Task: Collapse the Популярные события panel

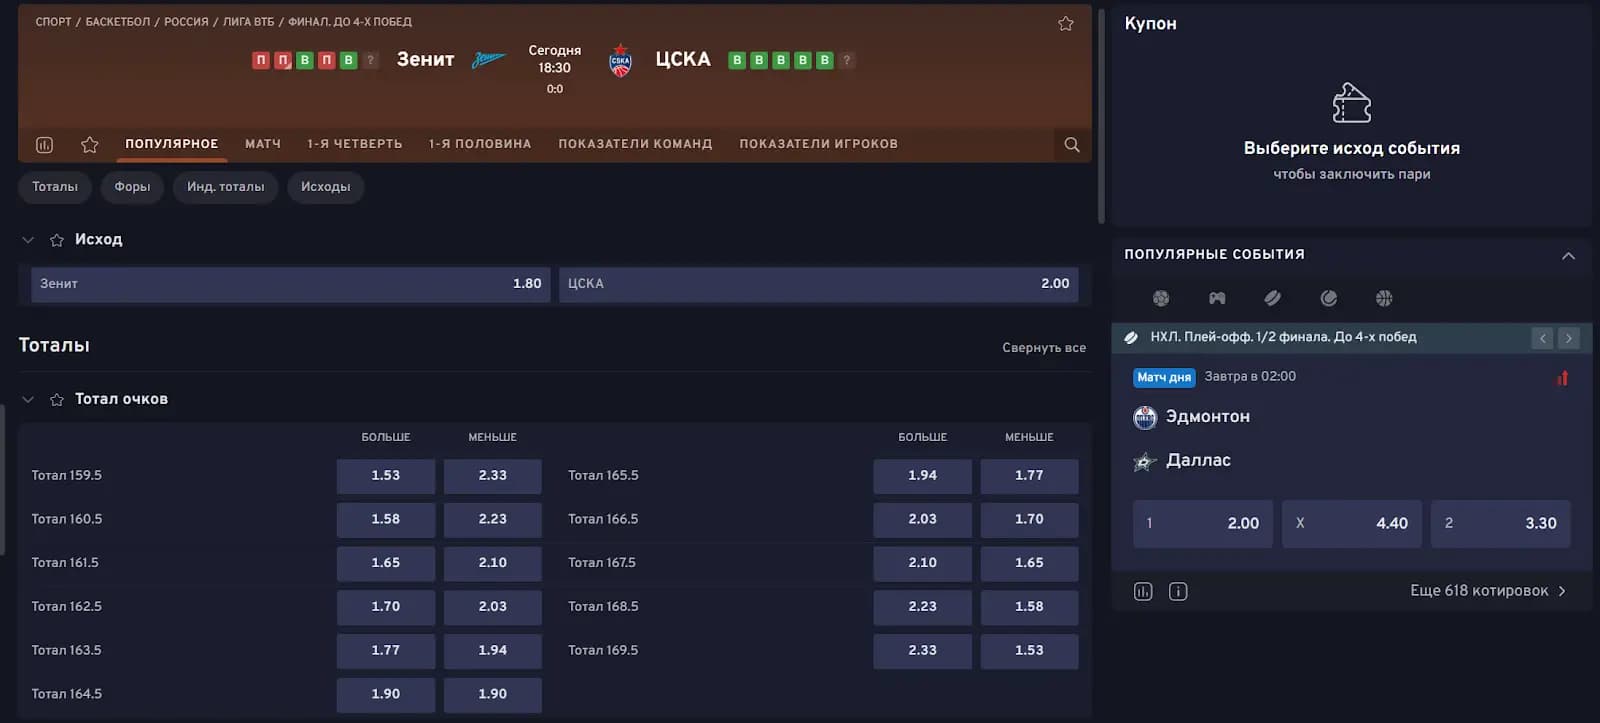Action: tap(1568, 255)
